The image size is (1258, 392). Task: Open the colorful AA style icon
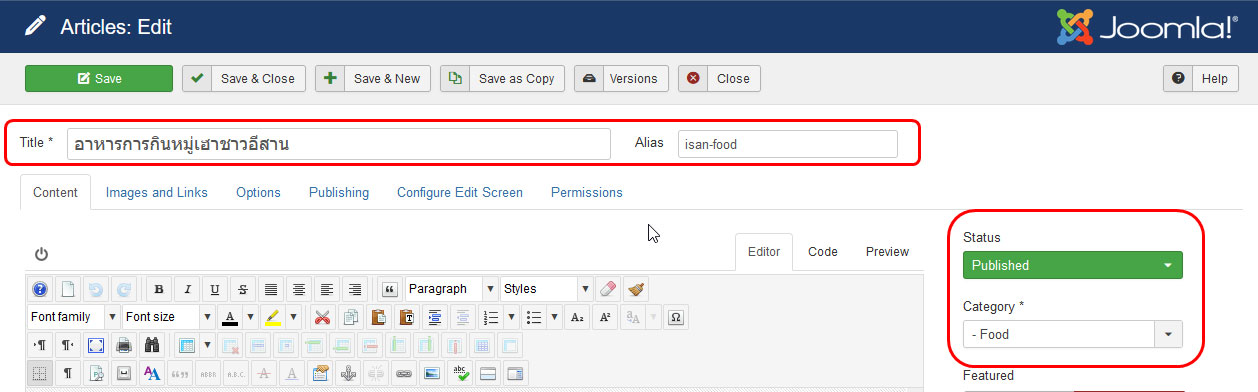[152, 373]
